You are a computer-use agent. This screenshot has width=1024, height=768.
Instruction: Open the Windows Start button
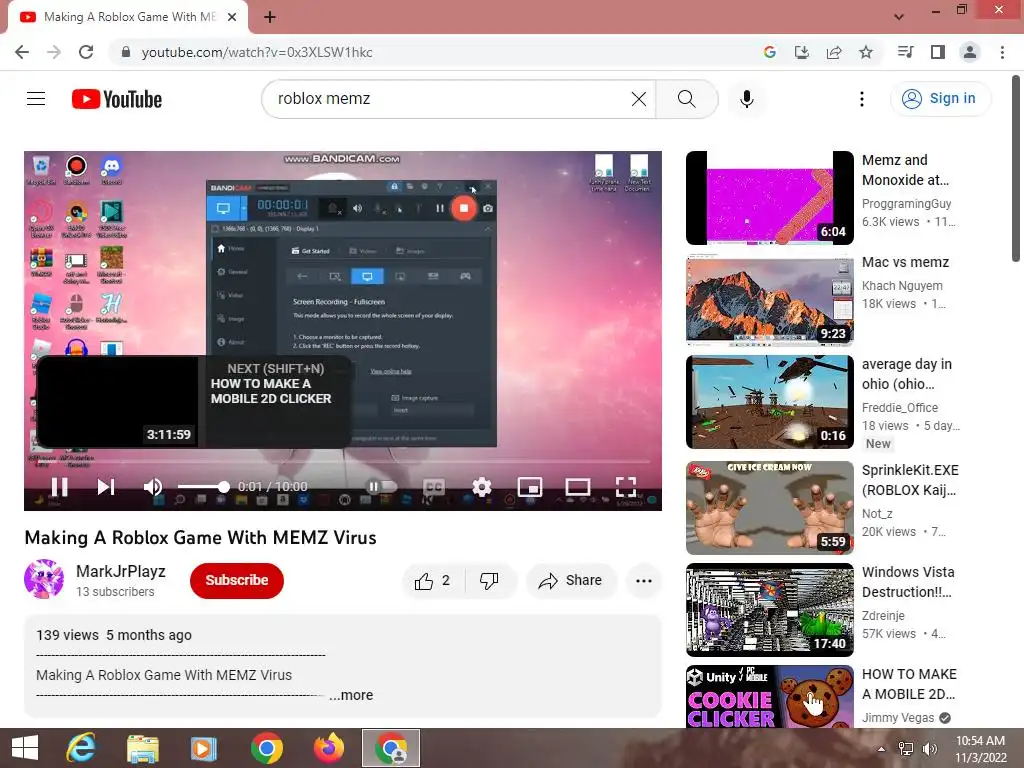pyautogui.click(x=25, y=748)
